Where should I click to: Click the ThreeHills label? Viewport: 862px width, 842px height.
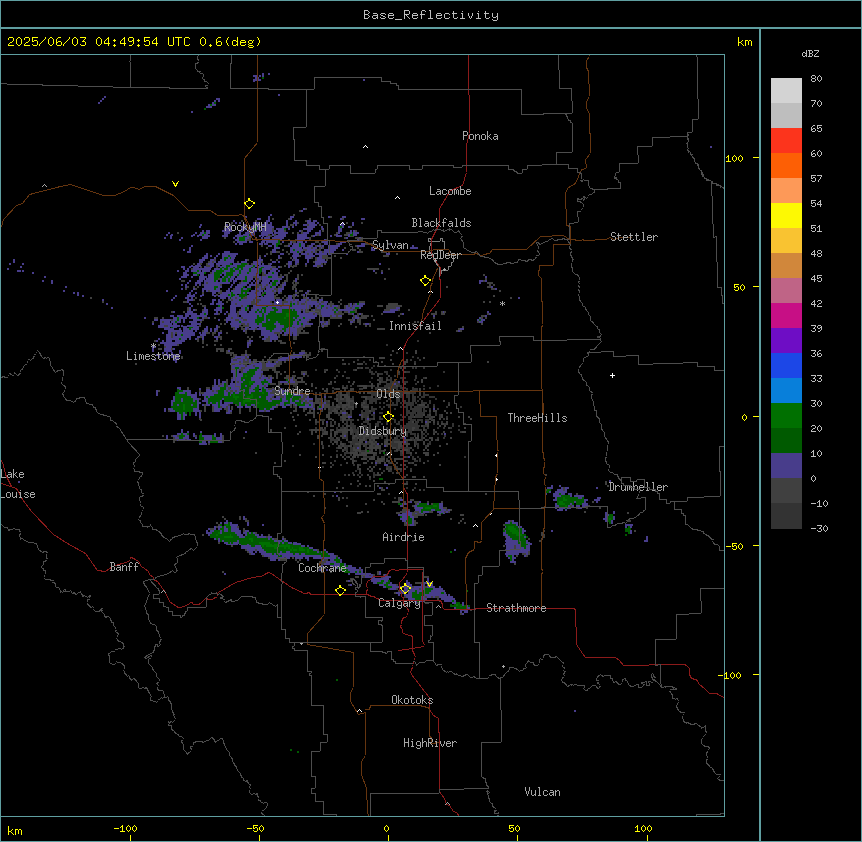point(537,418)
